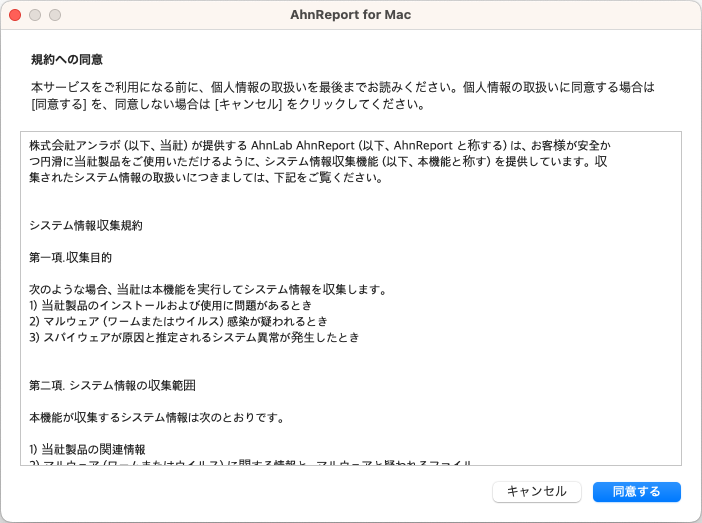
Task: Click the AhnReport for Mac window title
Action: coord(351,15)
